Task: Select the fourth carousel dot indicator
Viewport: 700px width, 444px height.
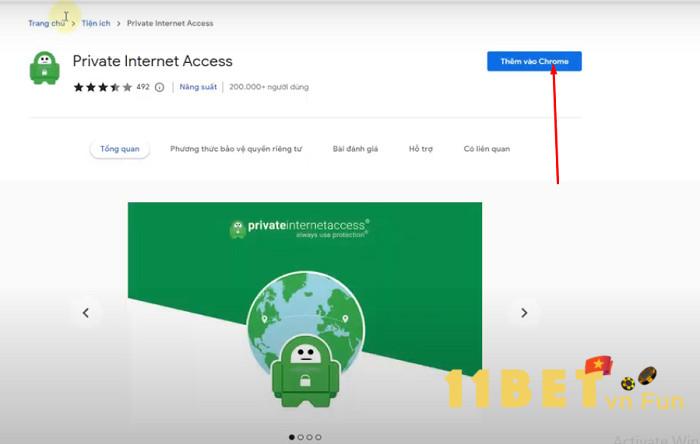Action: point(318,437)
